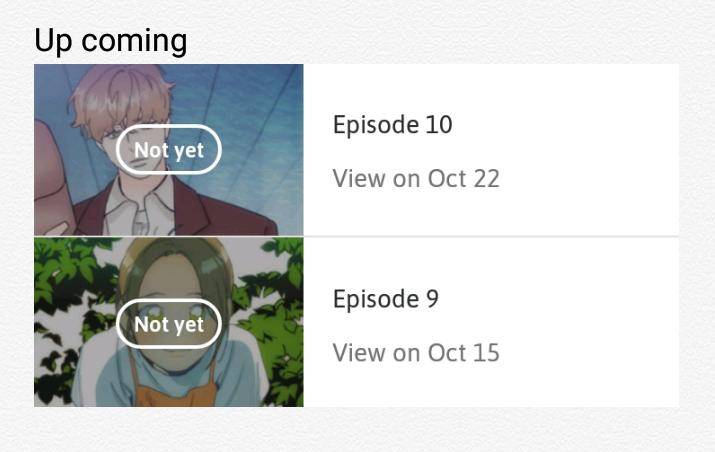Select the View on Oct 15 text
The height and width of the screenshot is (452, 715).
416,353
